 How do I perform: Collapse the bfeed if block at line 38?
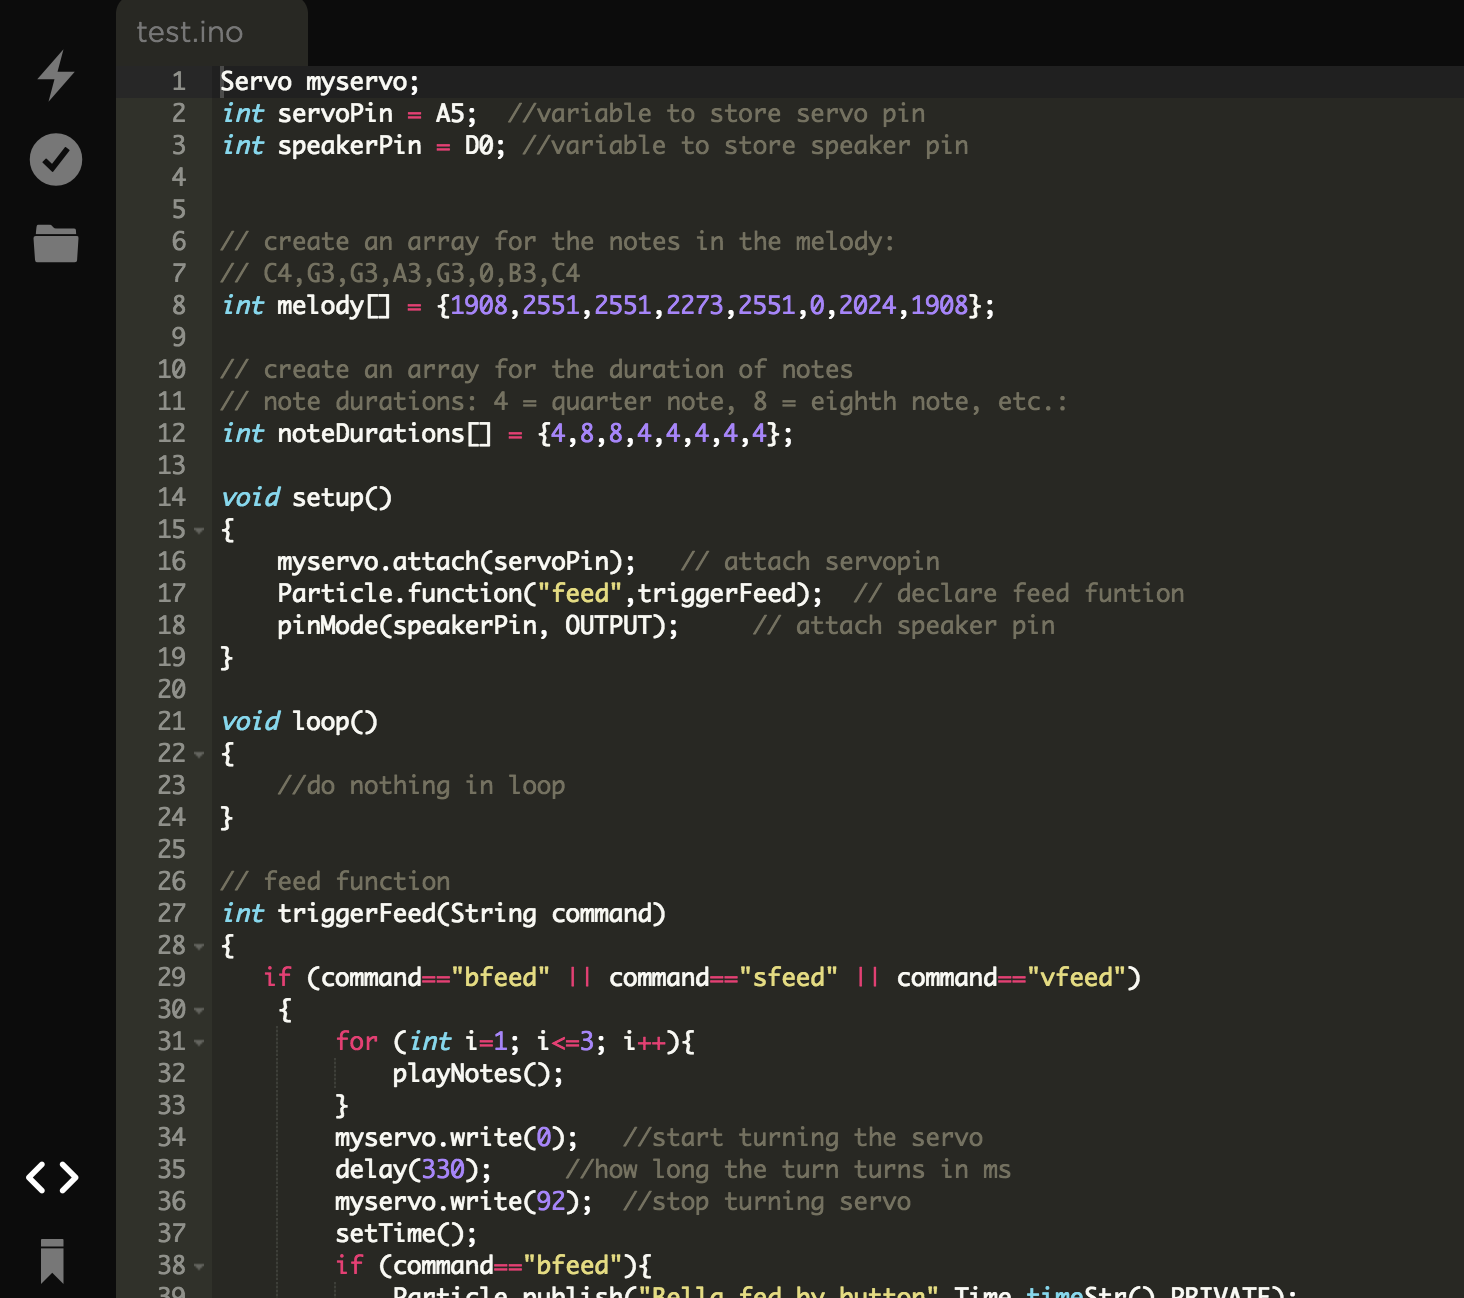(199, 1266)
